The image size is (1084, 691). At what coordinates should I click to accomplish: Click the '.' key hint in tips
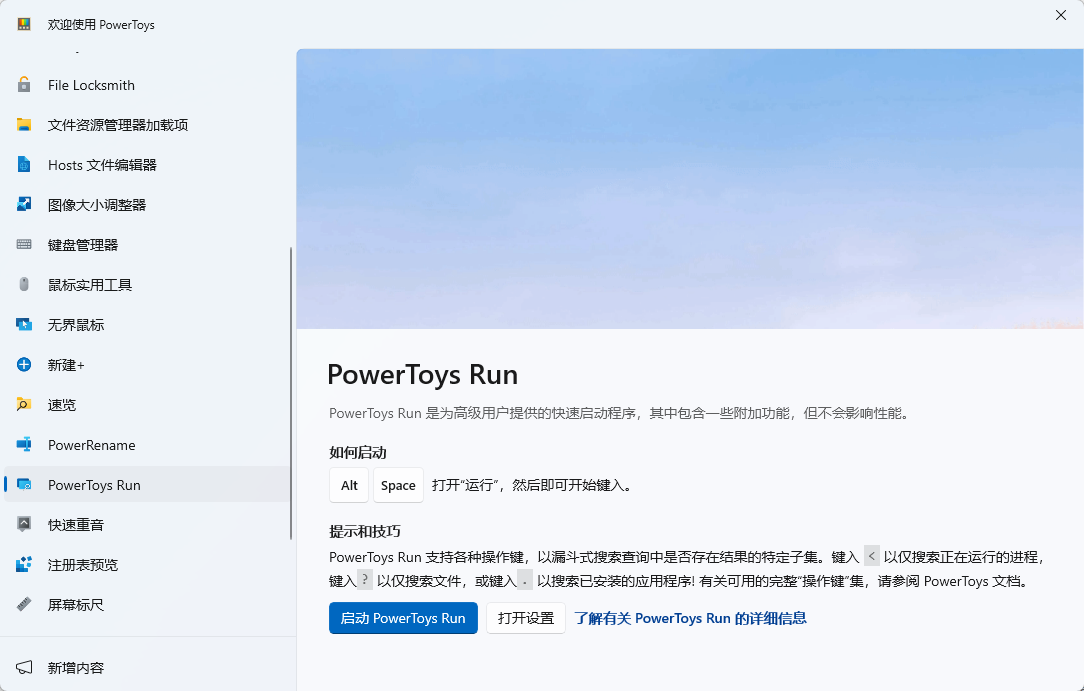point(525,580)
